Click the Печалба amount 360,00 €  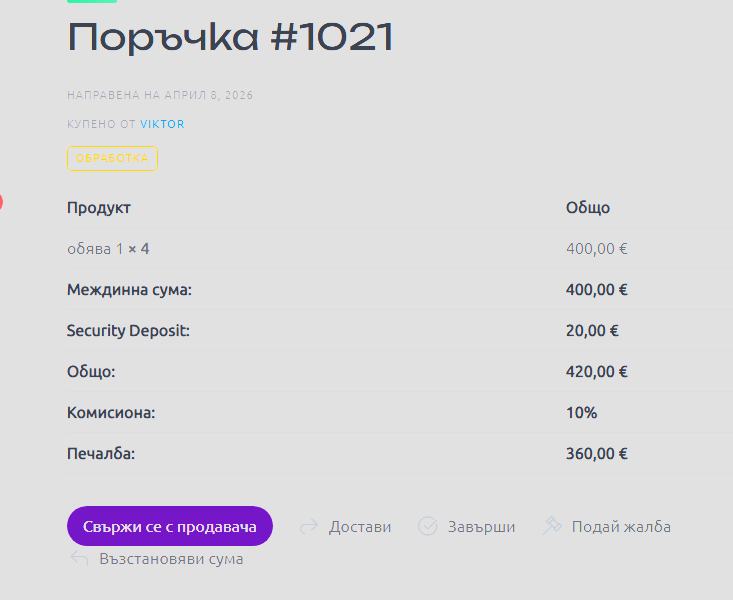tap(596, 453)
